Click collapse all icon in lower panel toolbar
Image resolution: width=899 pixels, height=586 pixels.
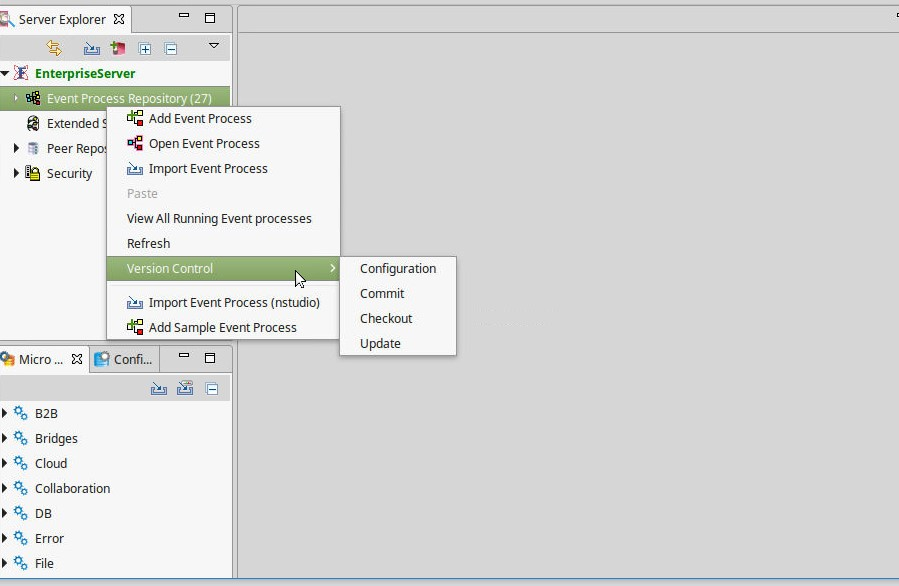click(x=212, y=389)
